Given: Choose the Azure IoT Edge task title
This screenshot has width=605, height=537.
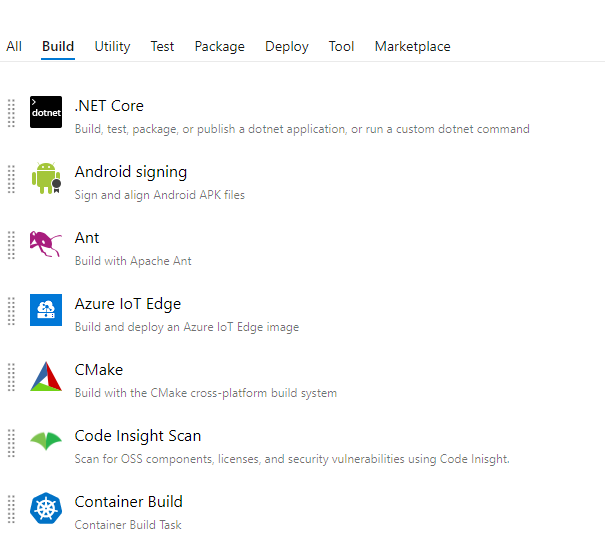Looking at the screenshot, I should point(127,303).
